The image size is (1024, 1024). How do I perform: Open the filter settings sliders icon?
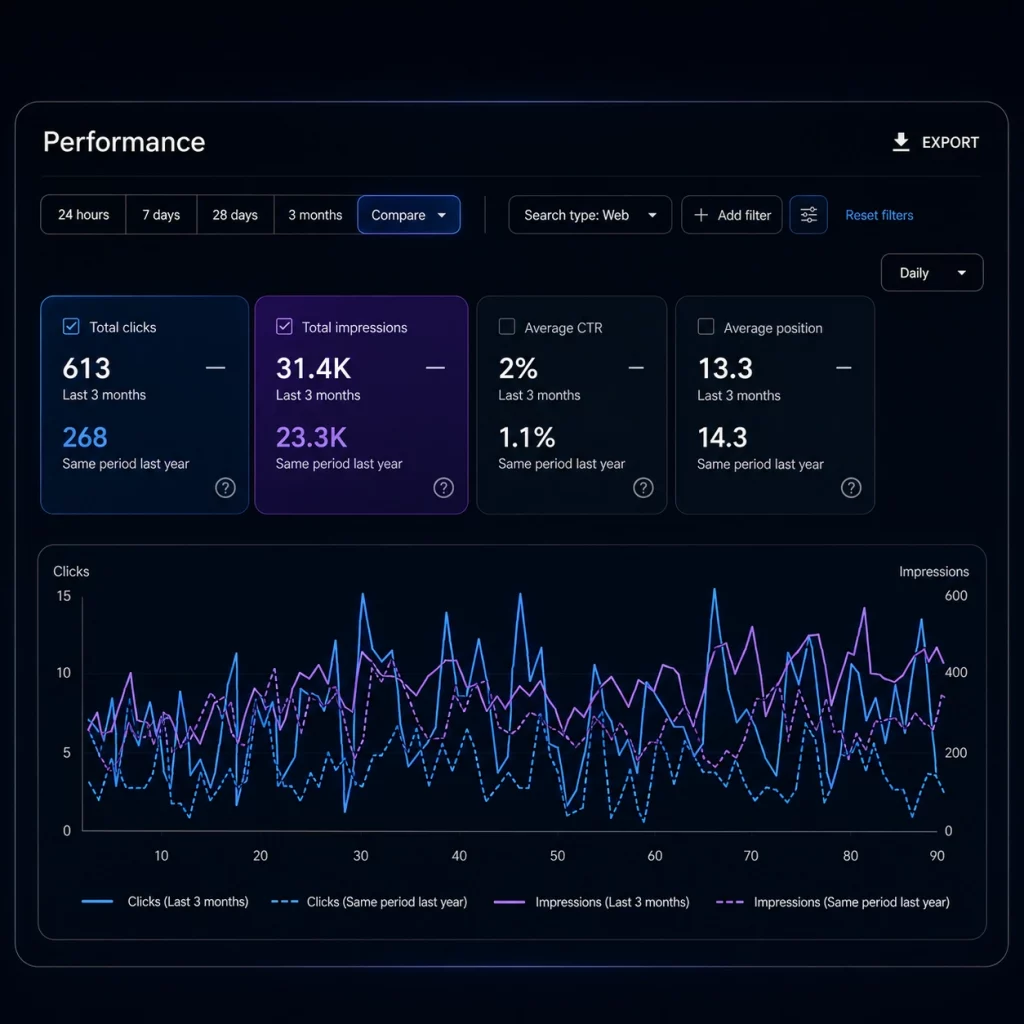coord(808,215)
